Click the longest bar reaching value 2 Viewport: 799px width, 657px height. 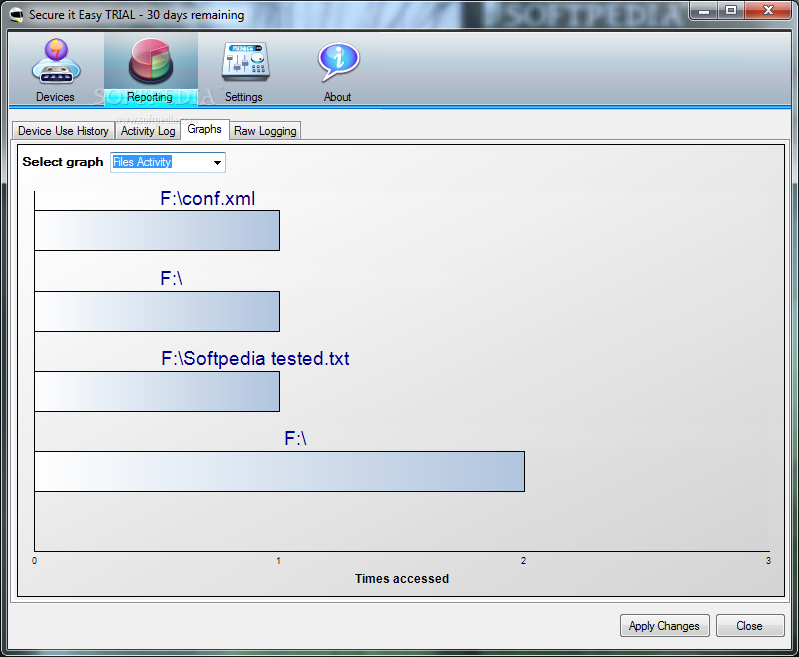pos(280,471)
